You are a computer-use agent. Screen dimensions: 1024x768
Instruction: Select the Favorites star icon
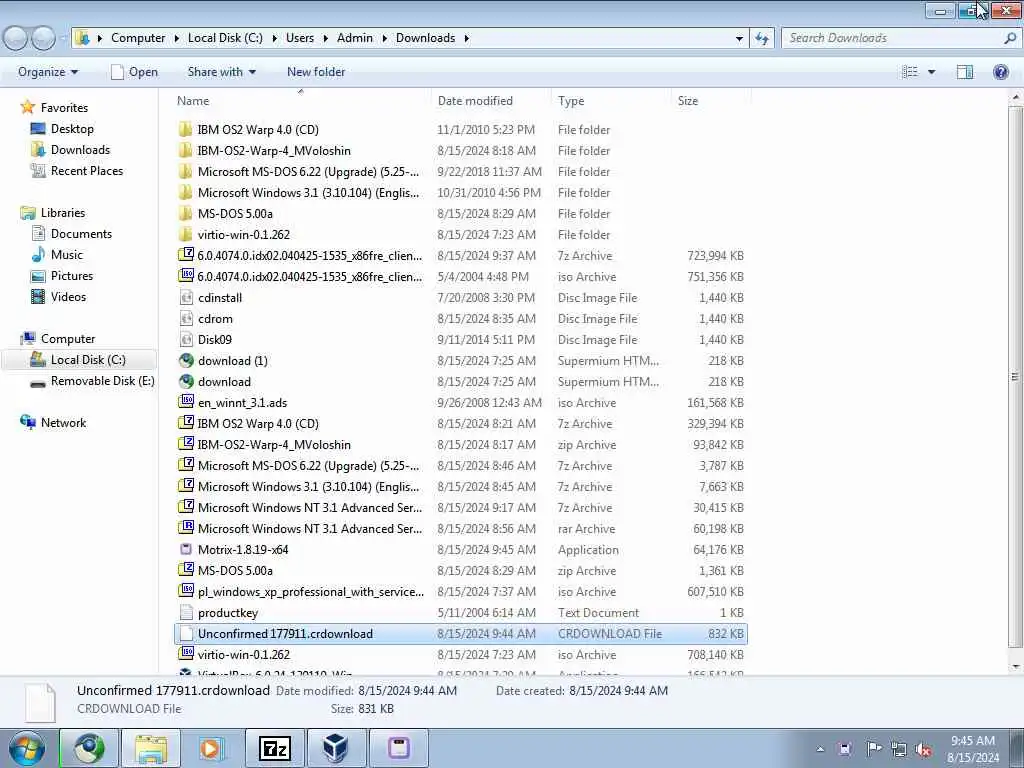tap(27, 107)
